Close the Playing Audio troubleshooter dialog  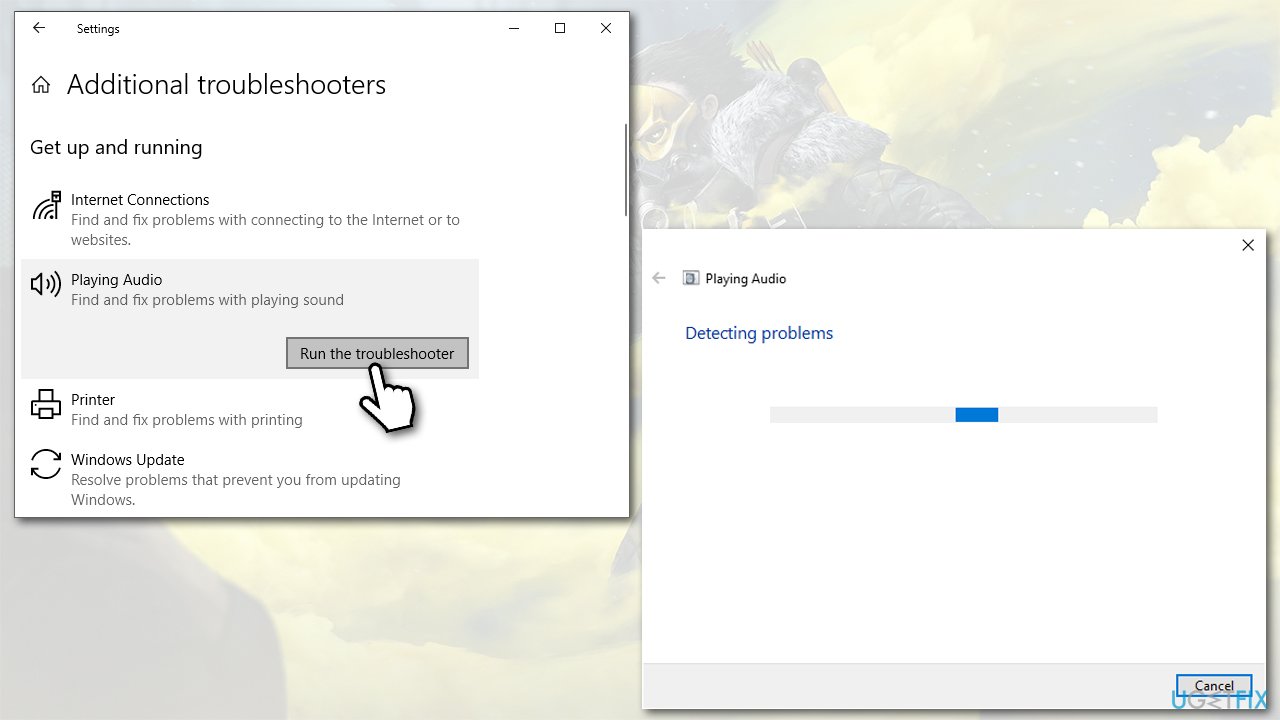pyautogui.click(x=1248, y=245)
